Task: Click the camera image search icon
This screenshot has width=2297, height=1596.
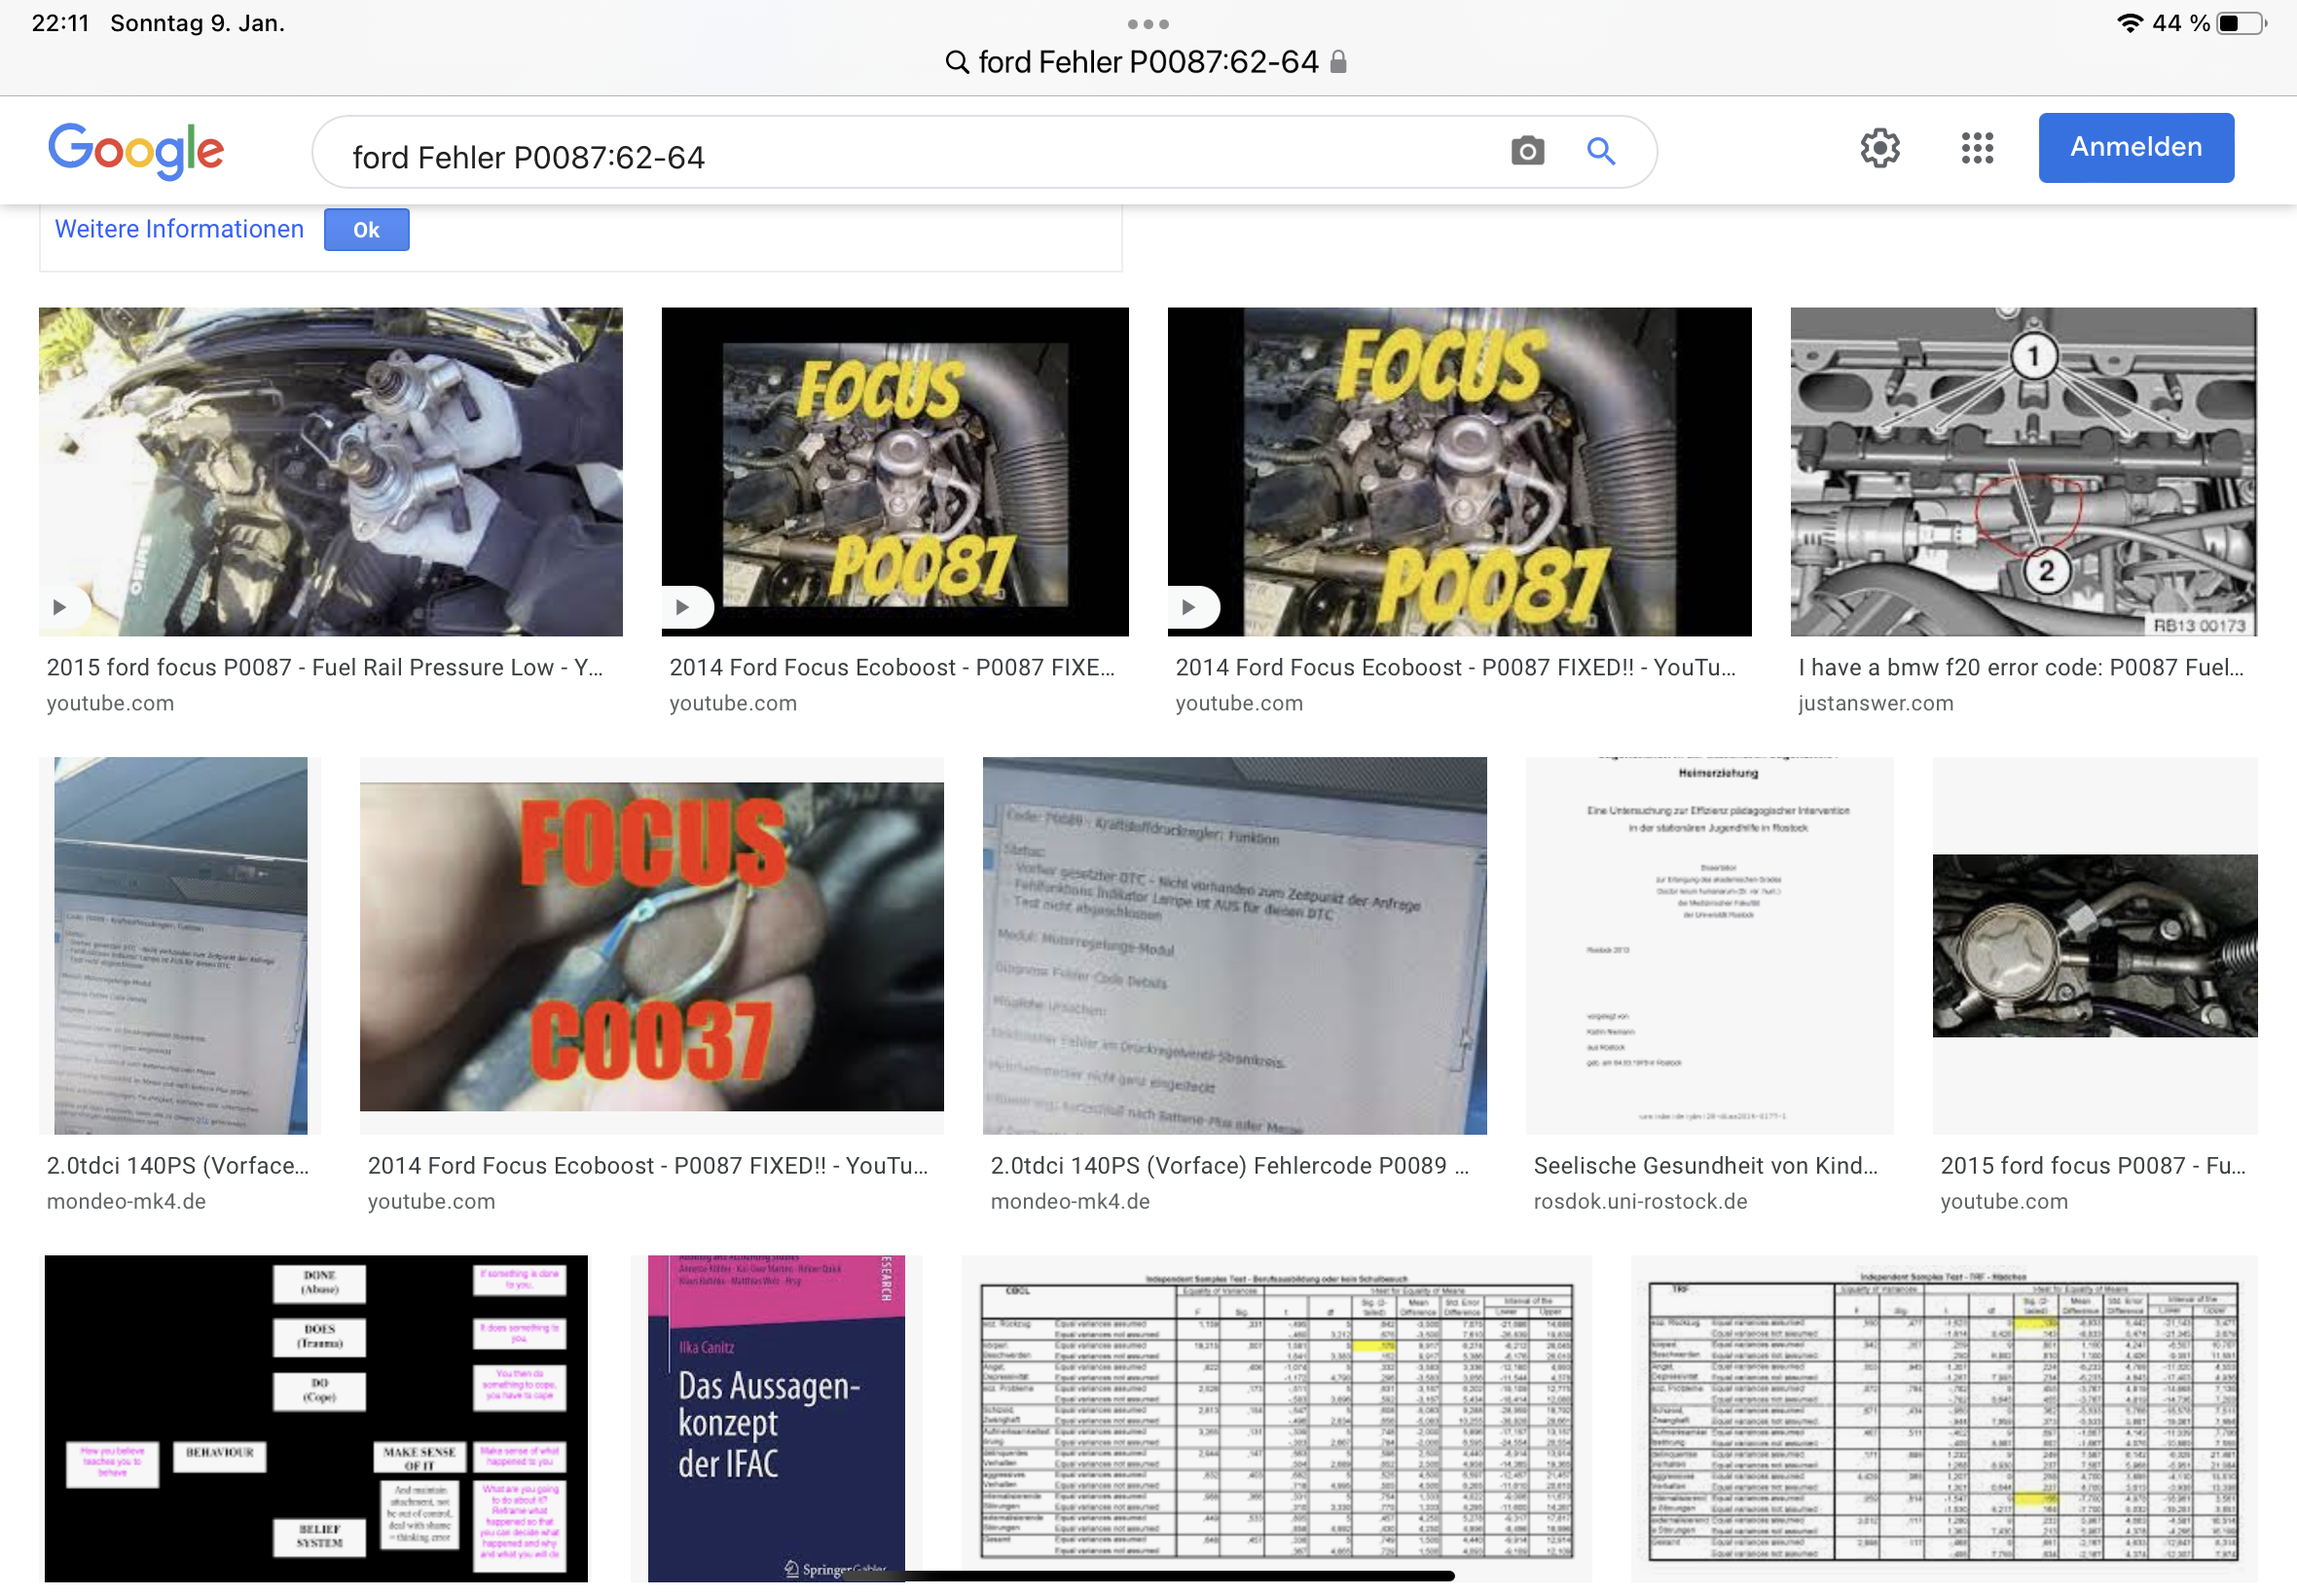Action: [x=1527, y=151]
